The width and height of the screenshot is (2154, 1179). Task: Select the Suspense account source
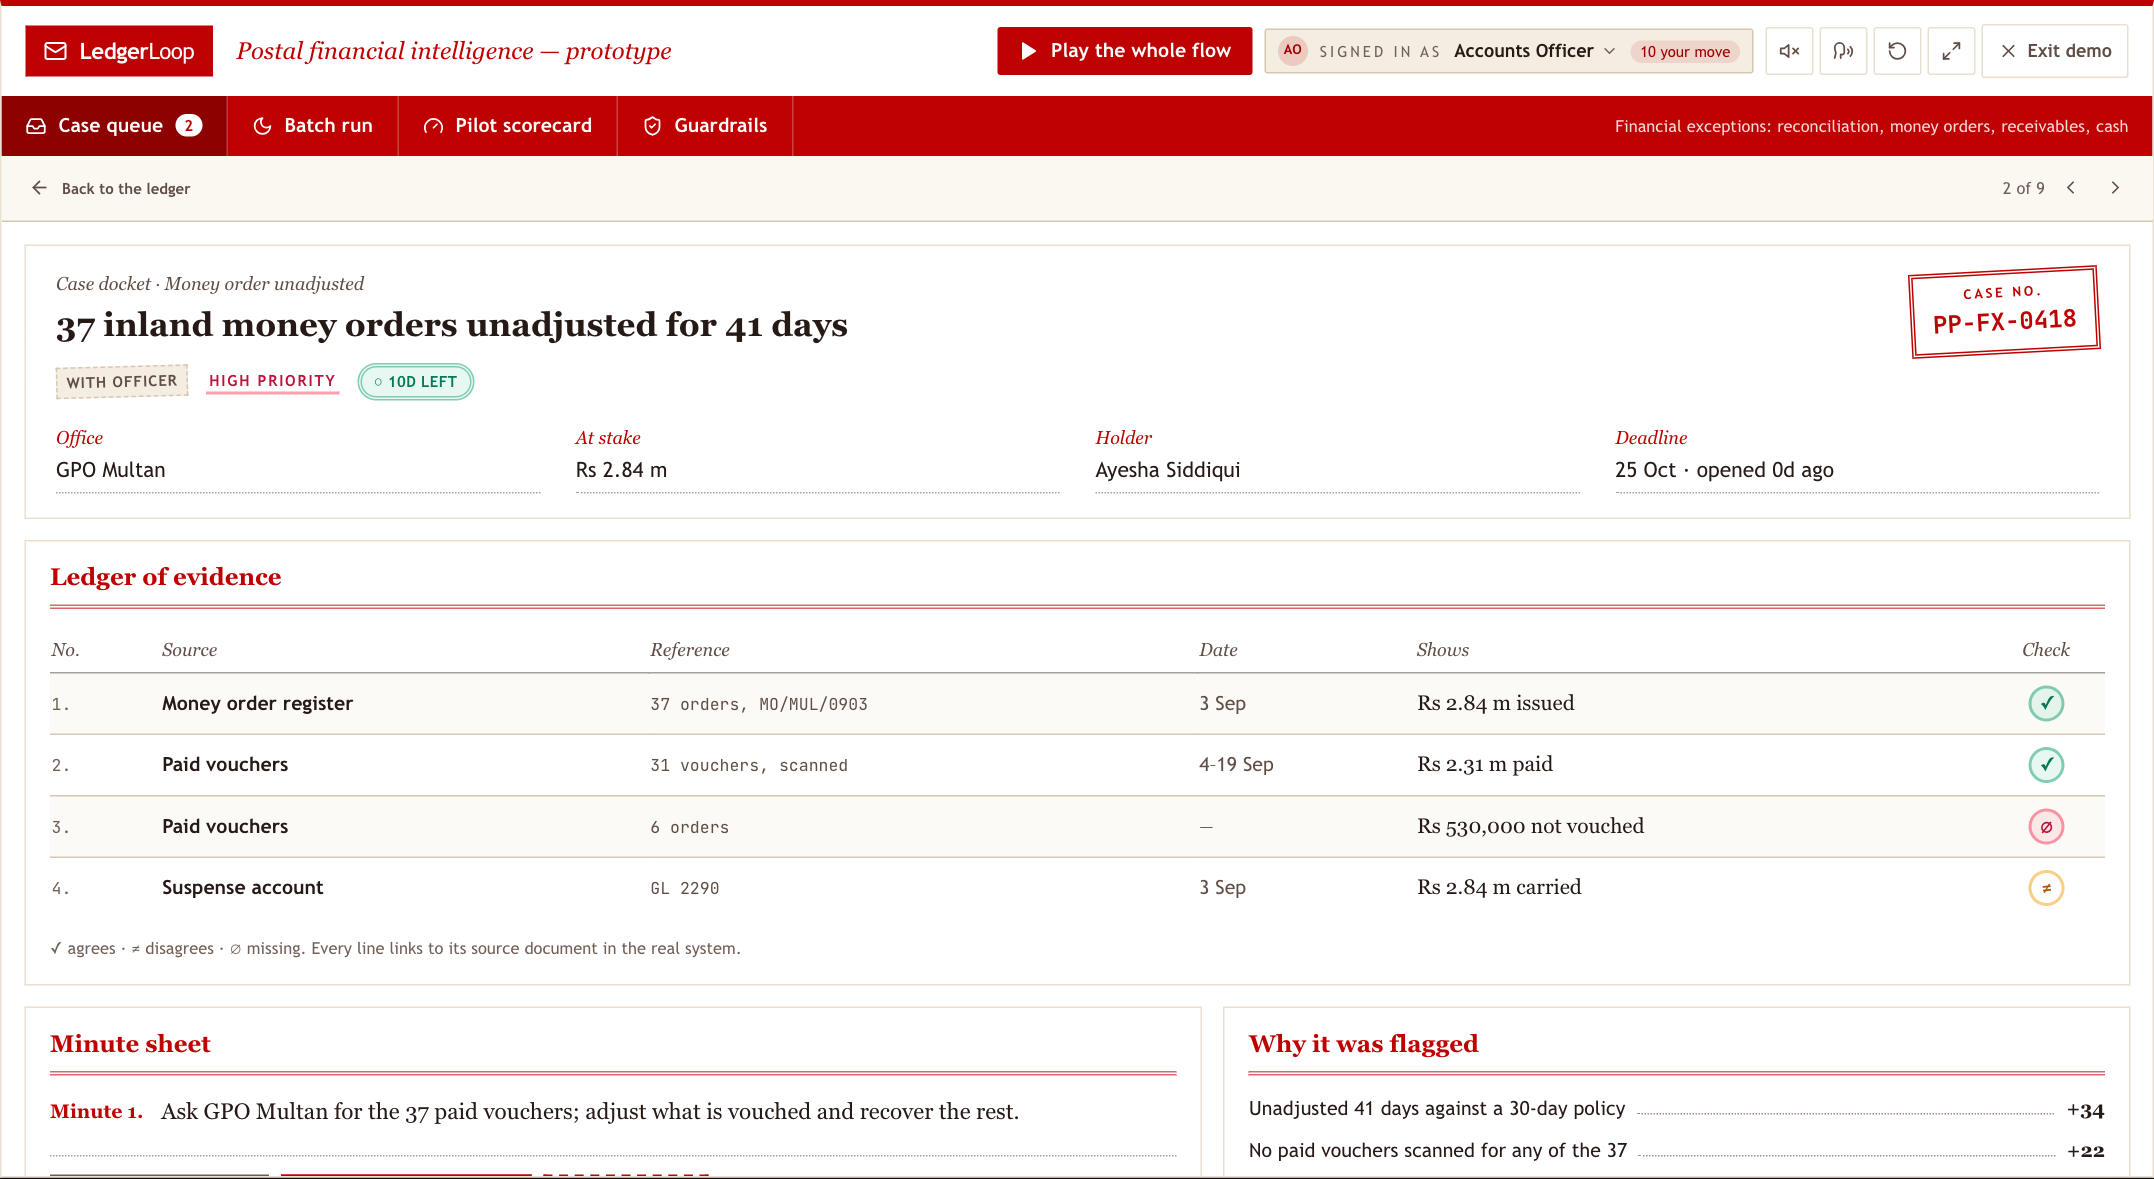(243, 888)
